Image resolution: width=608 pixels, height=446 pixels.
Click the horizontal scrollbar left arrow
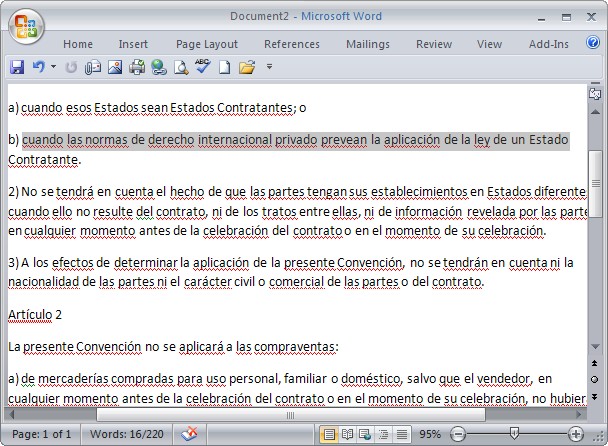click(x=12, y=415)
